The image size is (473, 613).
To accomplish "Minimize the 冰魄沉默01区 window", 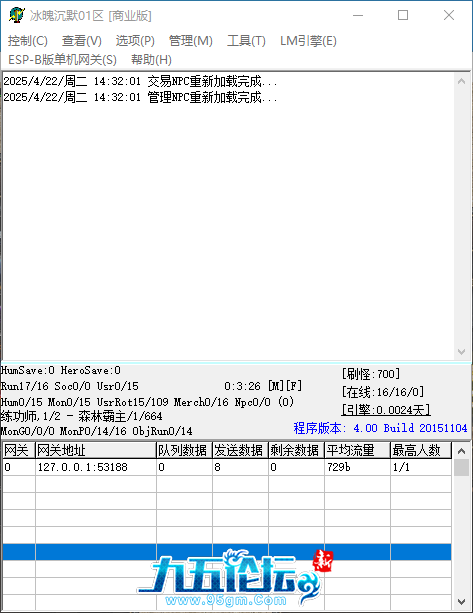I will click(x=358, y=15).
